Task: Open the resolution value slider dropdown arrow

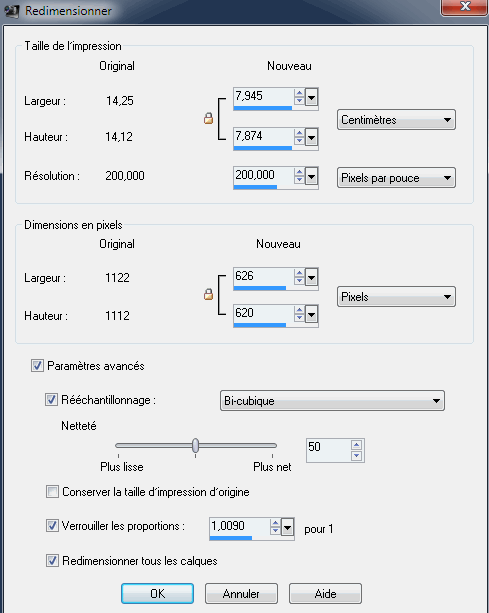Action: click(x=312, y=177)
